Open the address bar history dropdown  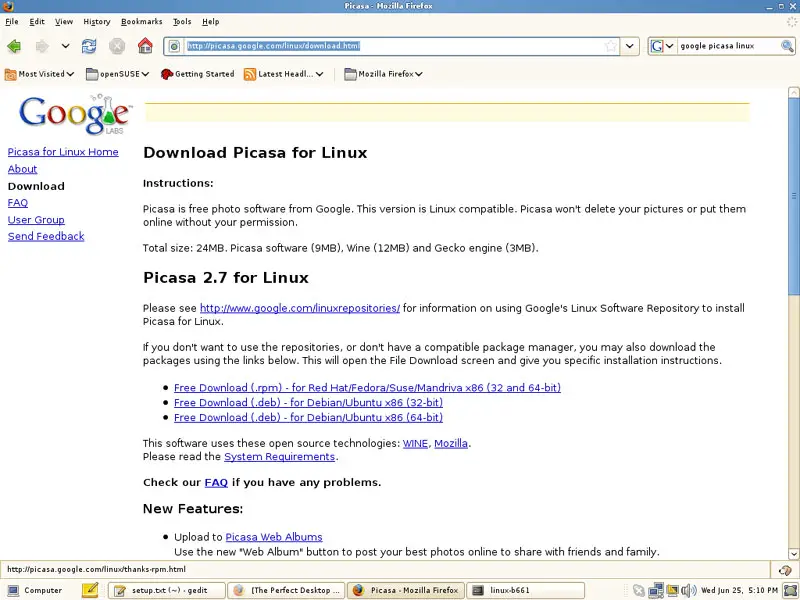[x=630, y=46]
